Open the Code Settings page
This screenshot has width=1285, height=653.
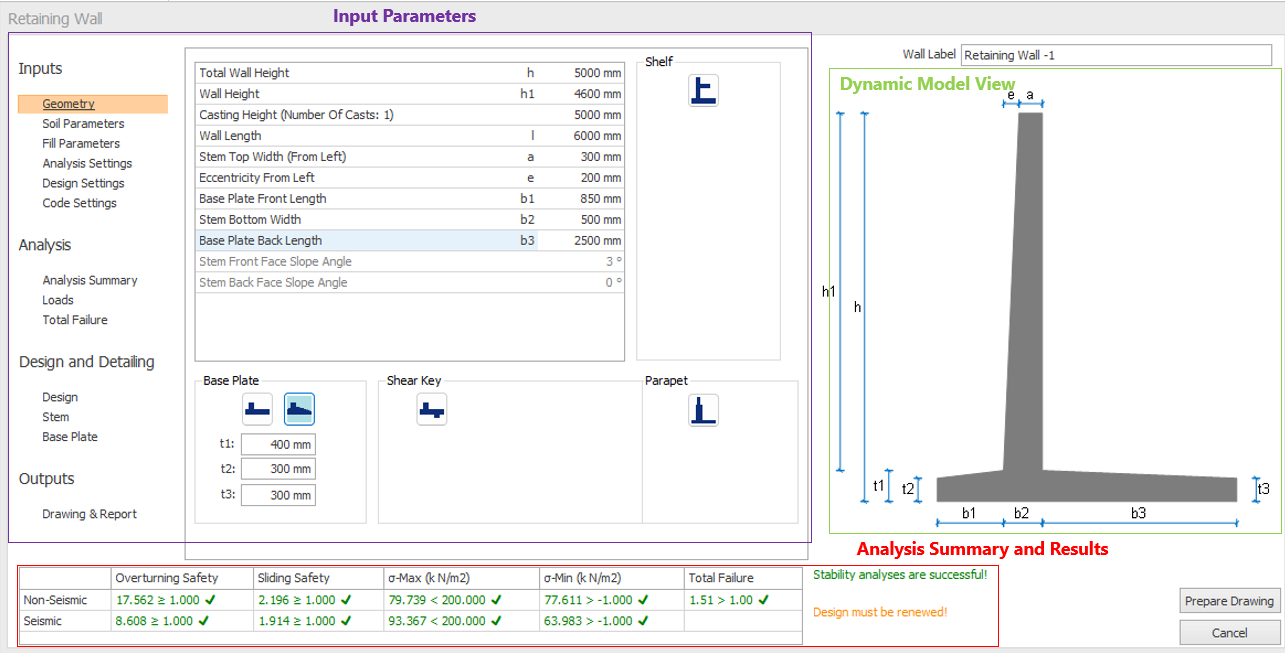click(x=79, y=203)
